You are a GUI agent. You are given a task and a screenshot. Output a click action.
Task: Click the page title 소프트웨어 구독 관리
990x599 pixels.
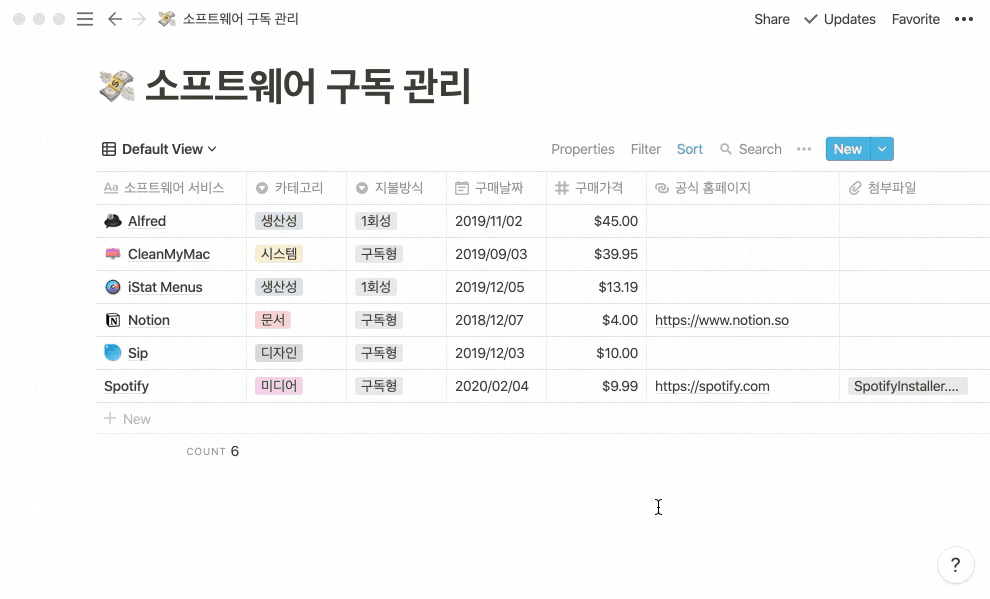coord(308,86)
